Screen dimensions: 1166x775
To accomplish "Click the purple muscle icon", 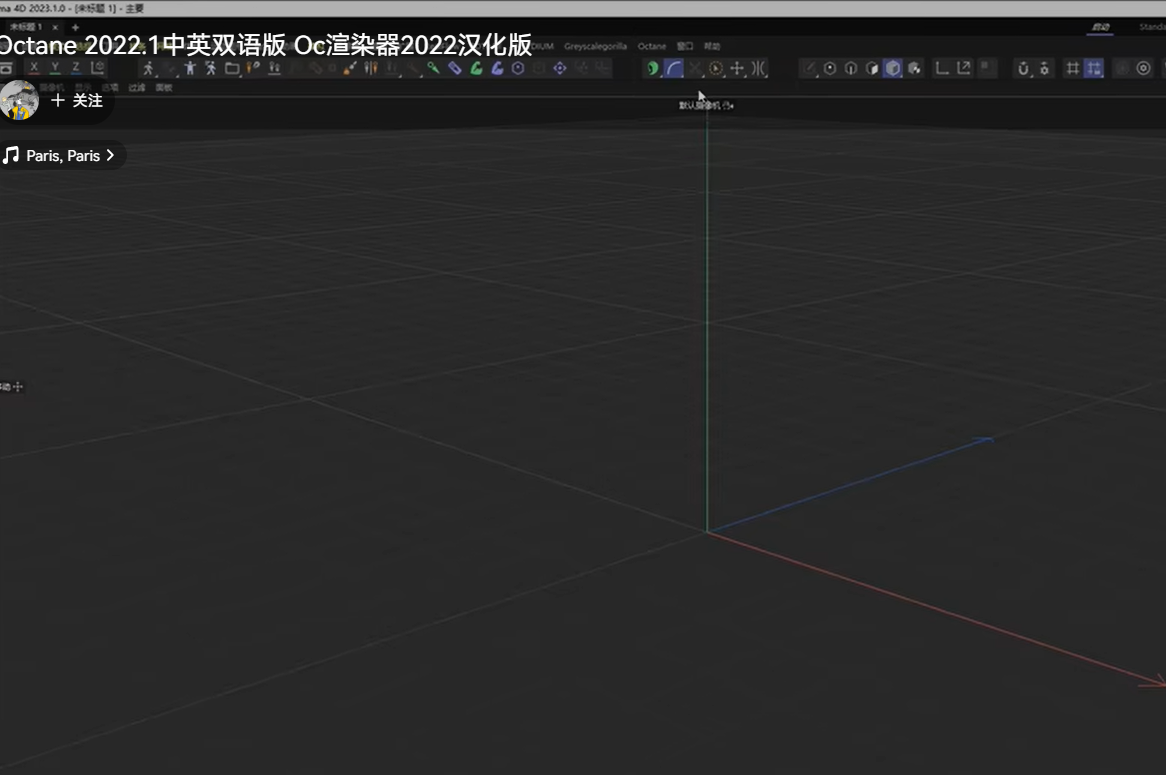I will (497, 68).
